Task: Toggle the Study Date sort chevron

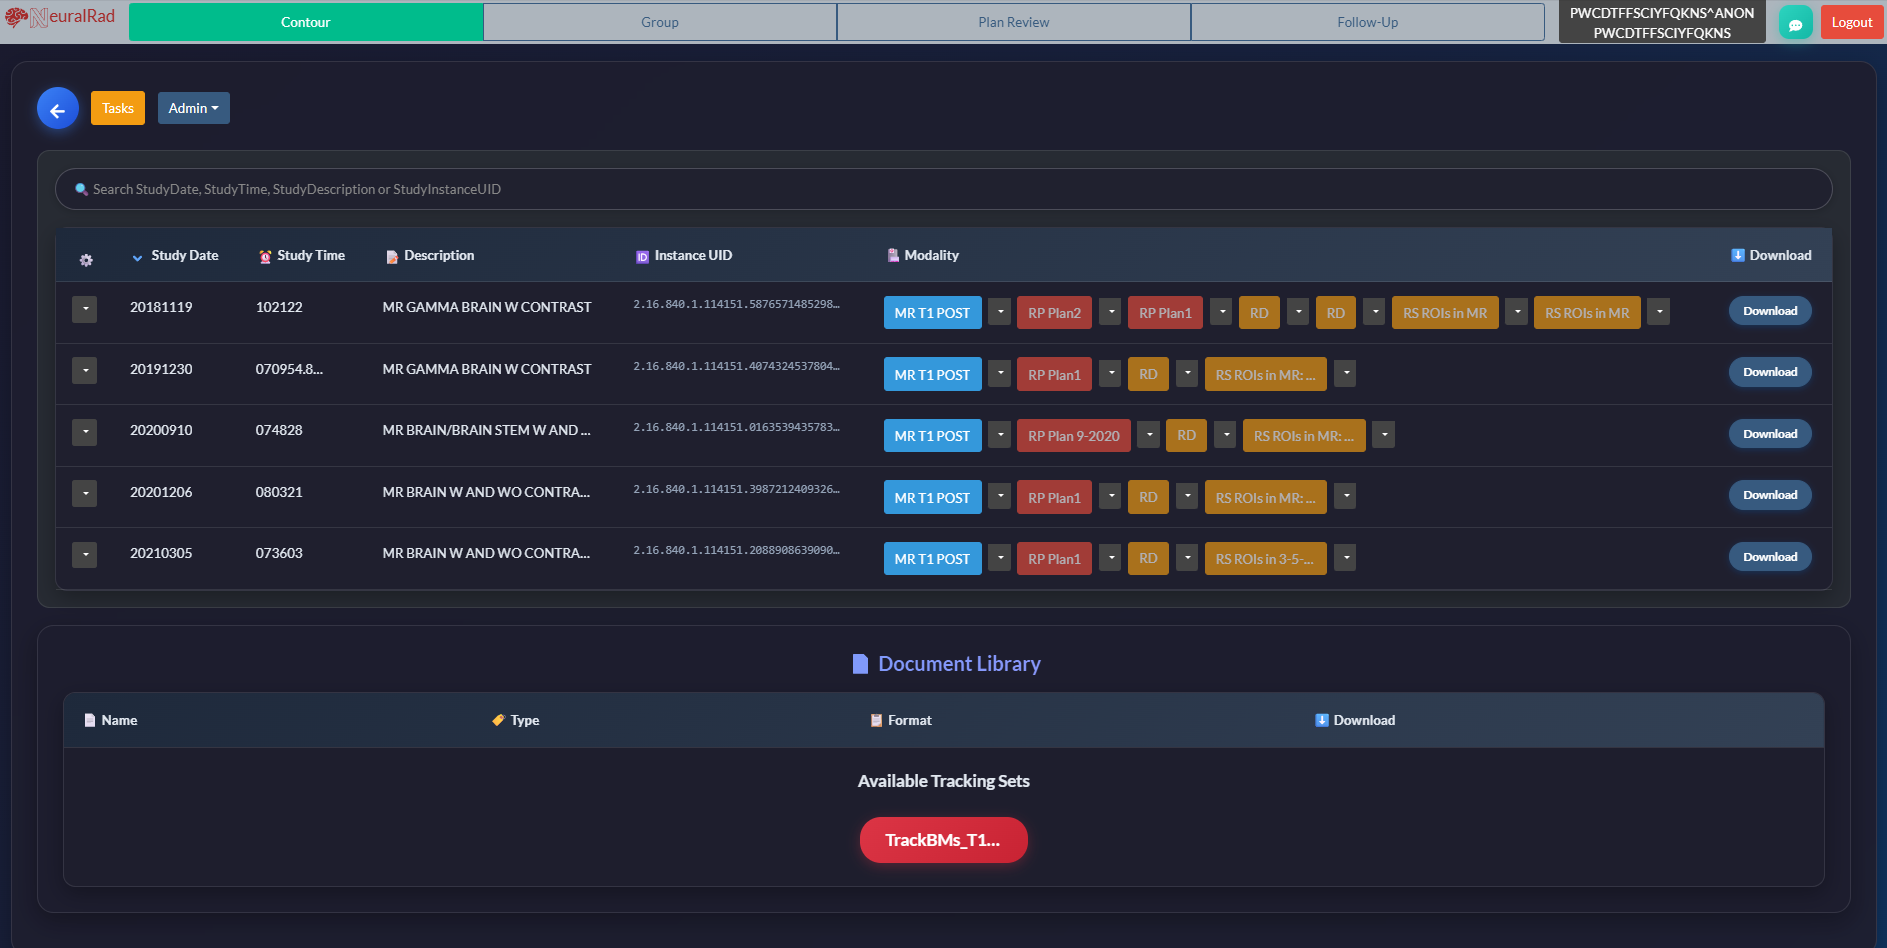Action: coord(137,257)
